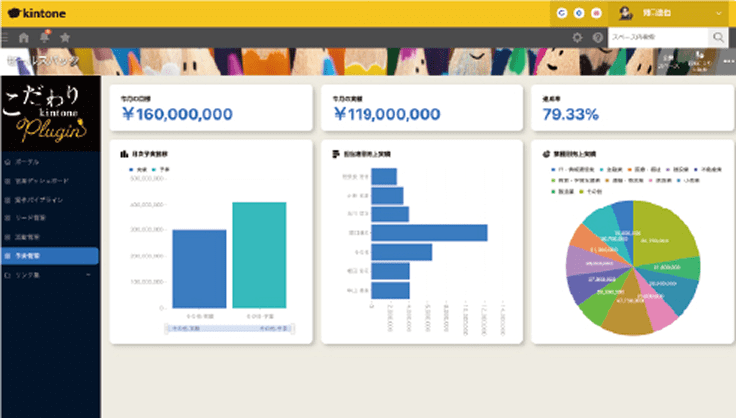Open the notifications bell icon
The width and height of the screenshot is (736, 418).
pos(44,37)
